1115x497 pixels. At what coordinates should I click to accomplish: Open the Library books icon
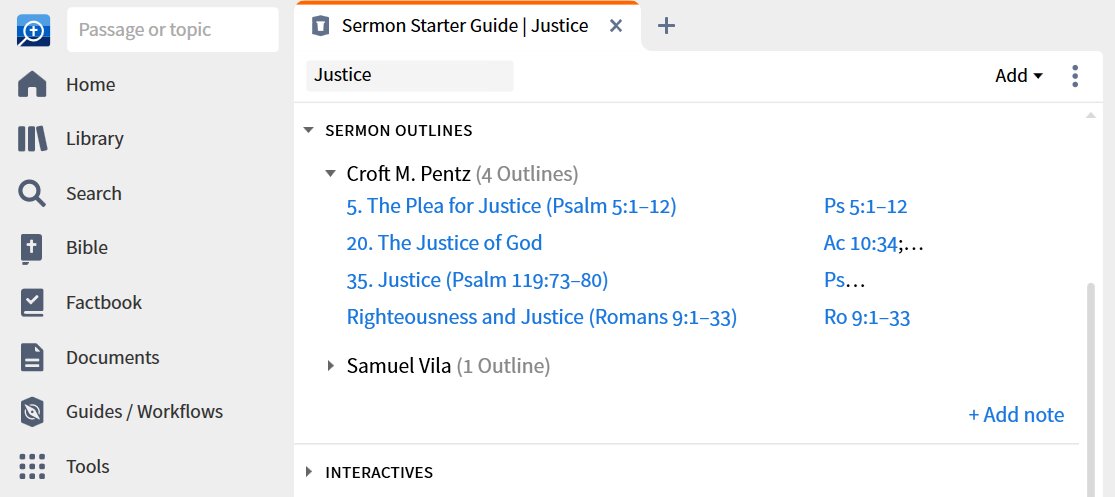coord(32,139)
